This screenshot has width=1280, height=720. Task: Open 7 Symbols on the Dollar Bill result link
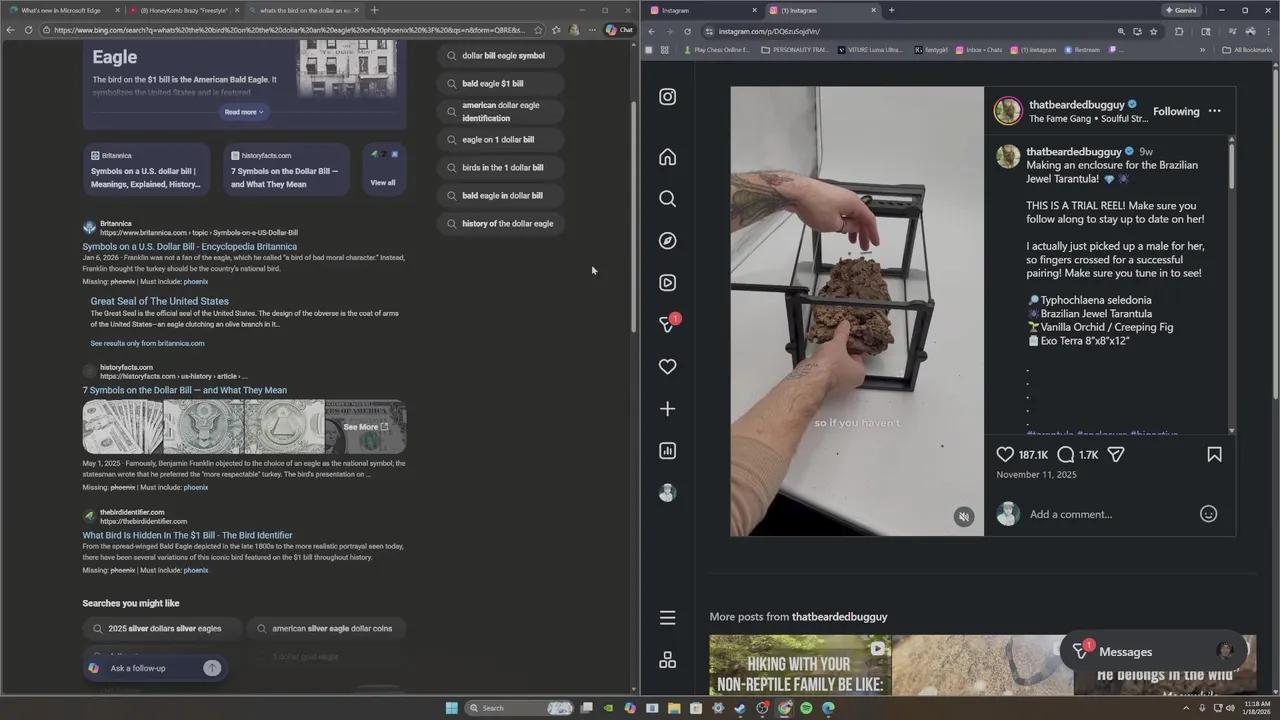coord(185,390)
